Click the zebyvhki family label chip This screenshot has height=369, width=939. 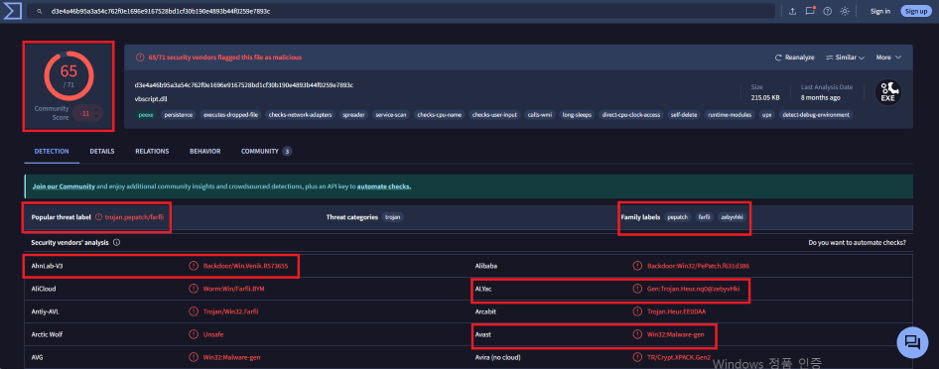733,217
